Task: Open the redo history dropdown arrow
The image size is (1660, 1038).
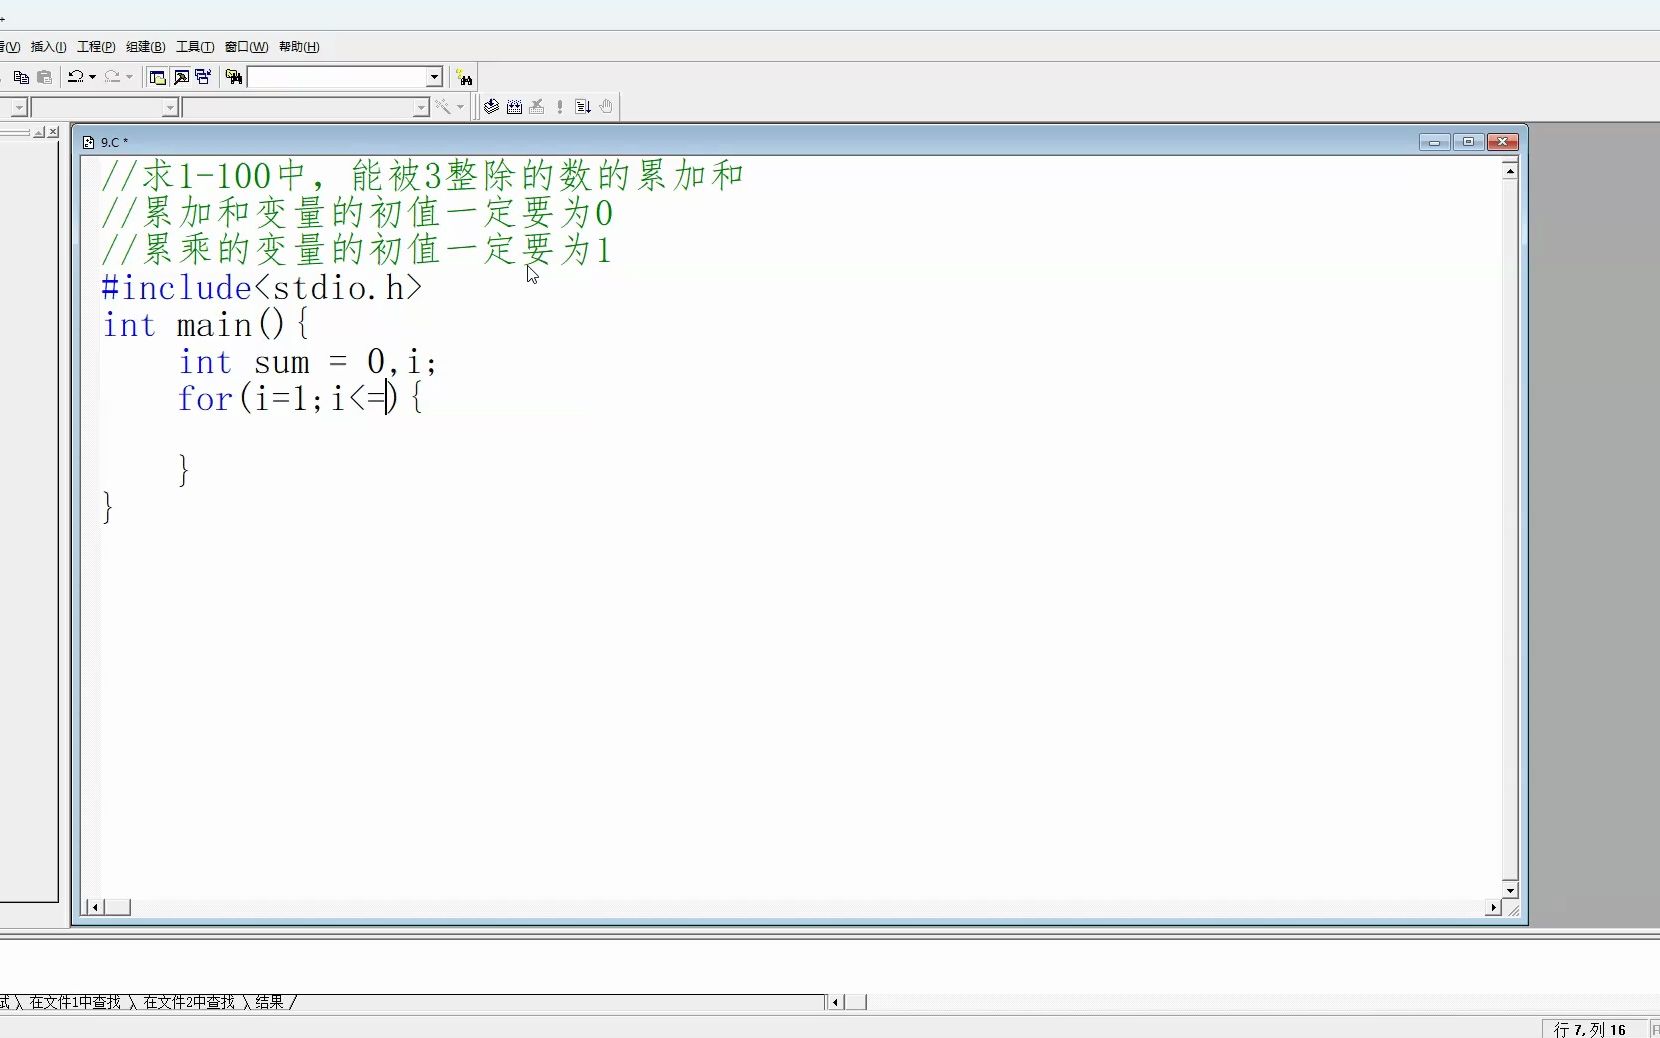Action: [x=129, y=77]
